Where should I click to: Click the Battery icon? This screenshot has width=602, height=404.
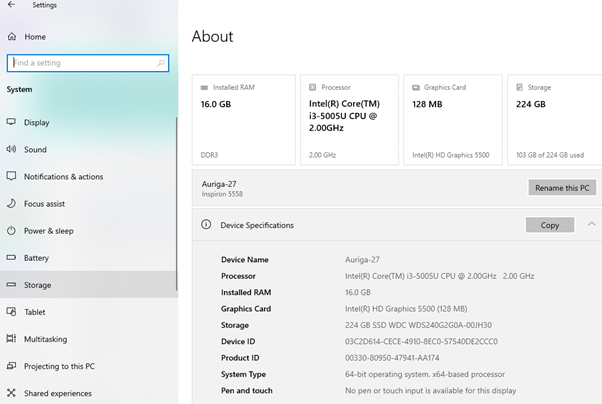(x=11, y=257)
